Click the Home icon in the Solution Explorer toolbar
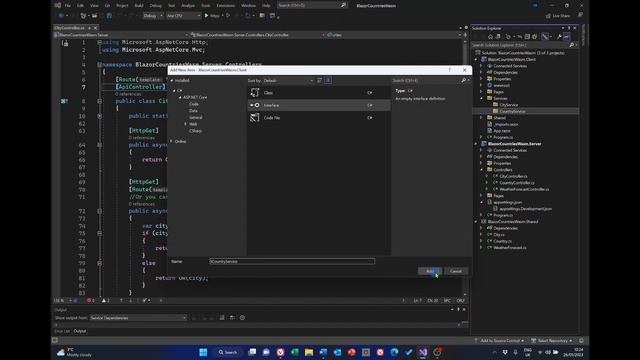 (x=490, y=37)
